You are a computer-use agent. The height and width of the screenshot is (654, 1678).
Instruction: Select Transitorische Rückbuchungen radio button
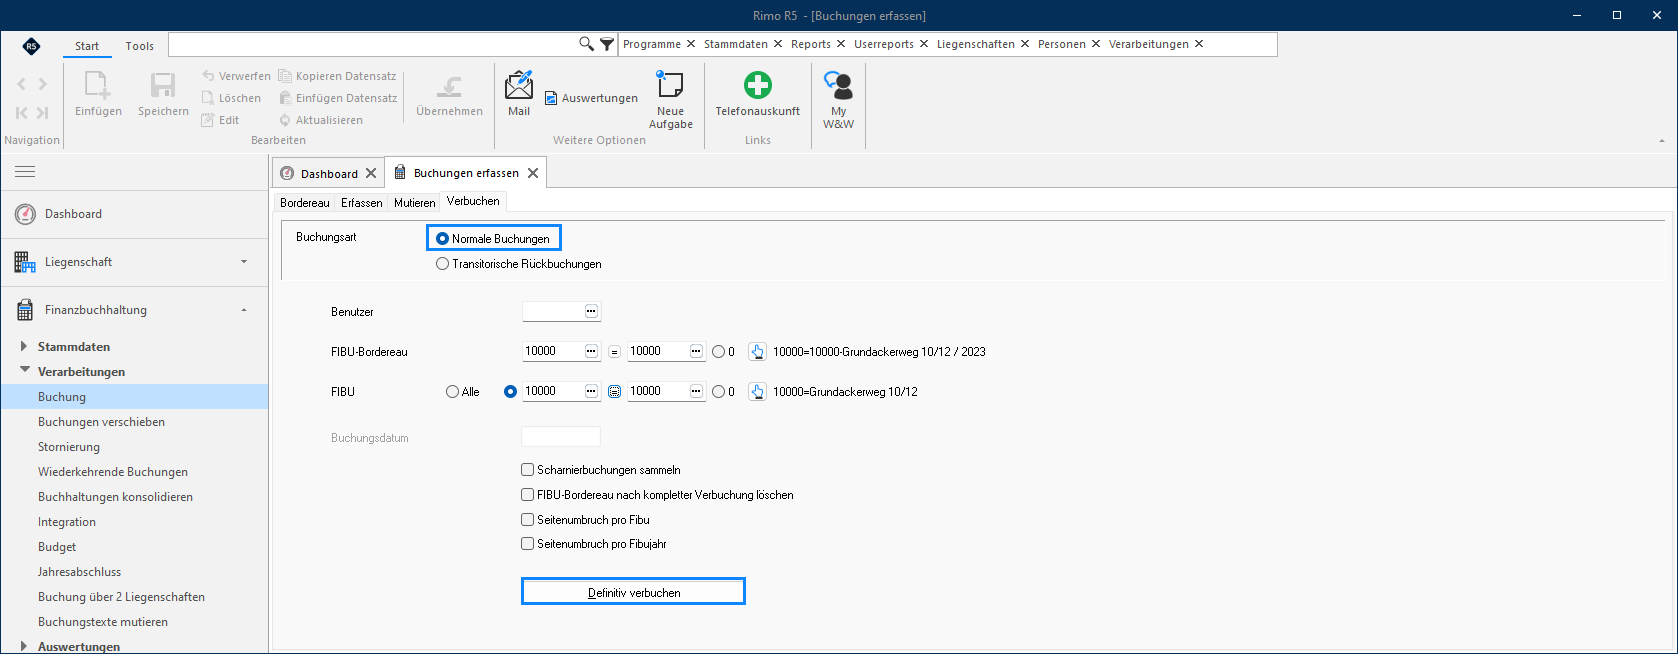pos(442,264)
